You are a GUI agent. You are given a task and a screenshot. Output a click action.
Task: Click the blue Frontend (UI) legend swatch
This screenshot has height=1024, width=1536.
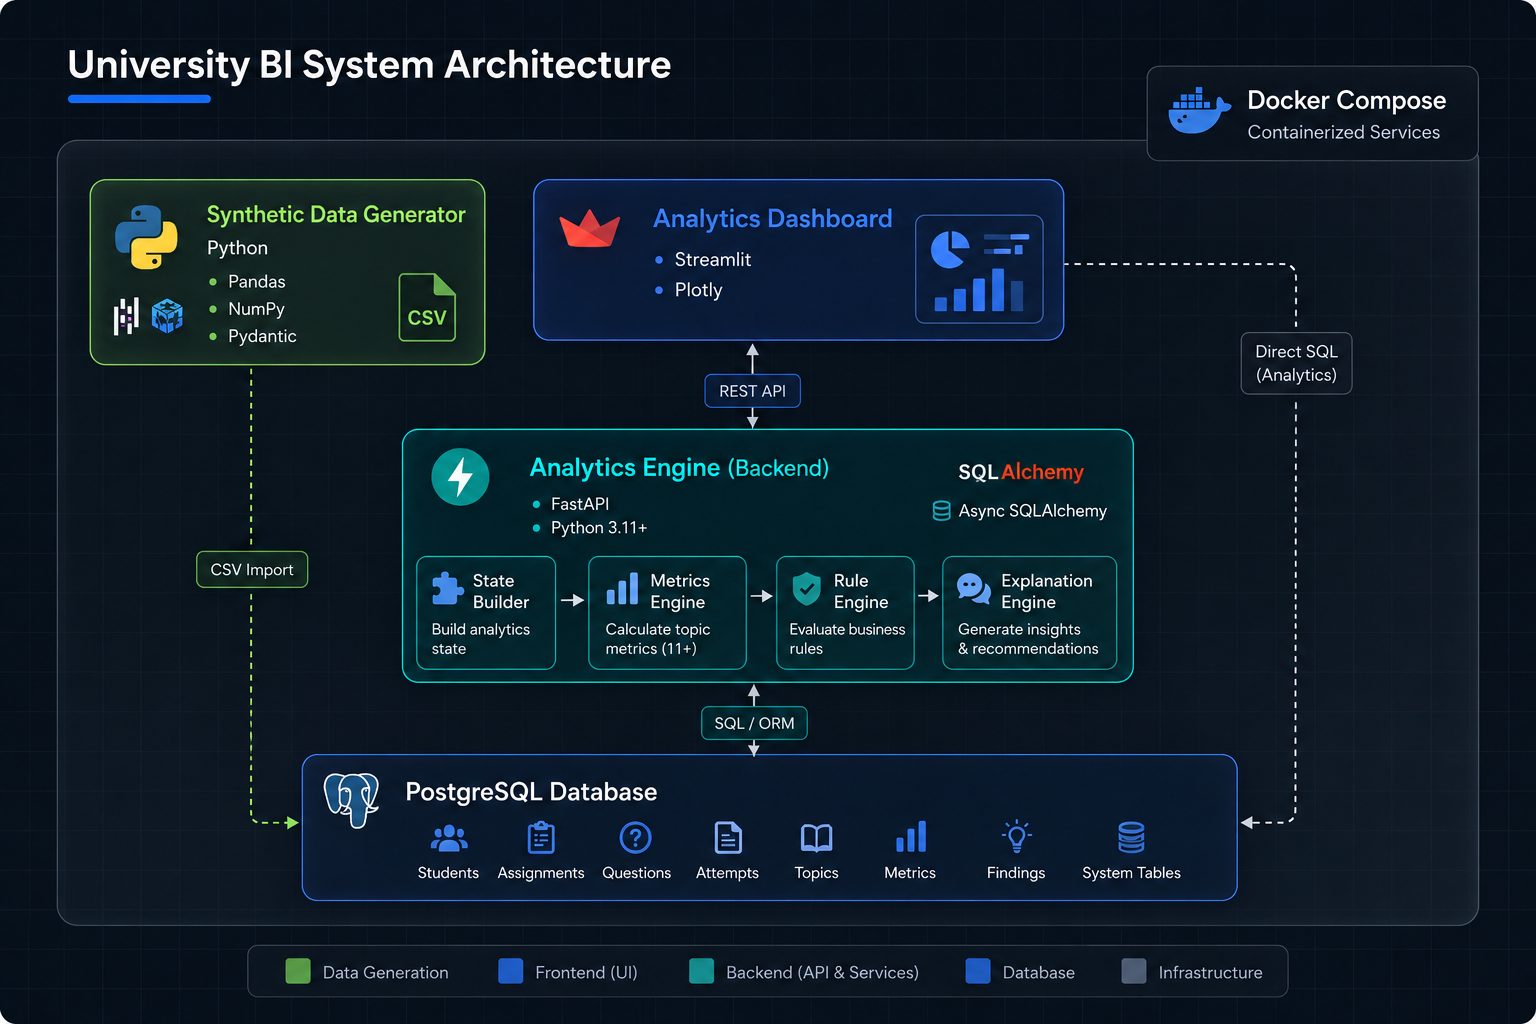[511, 971]
